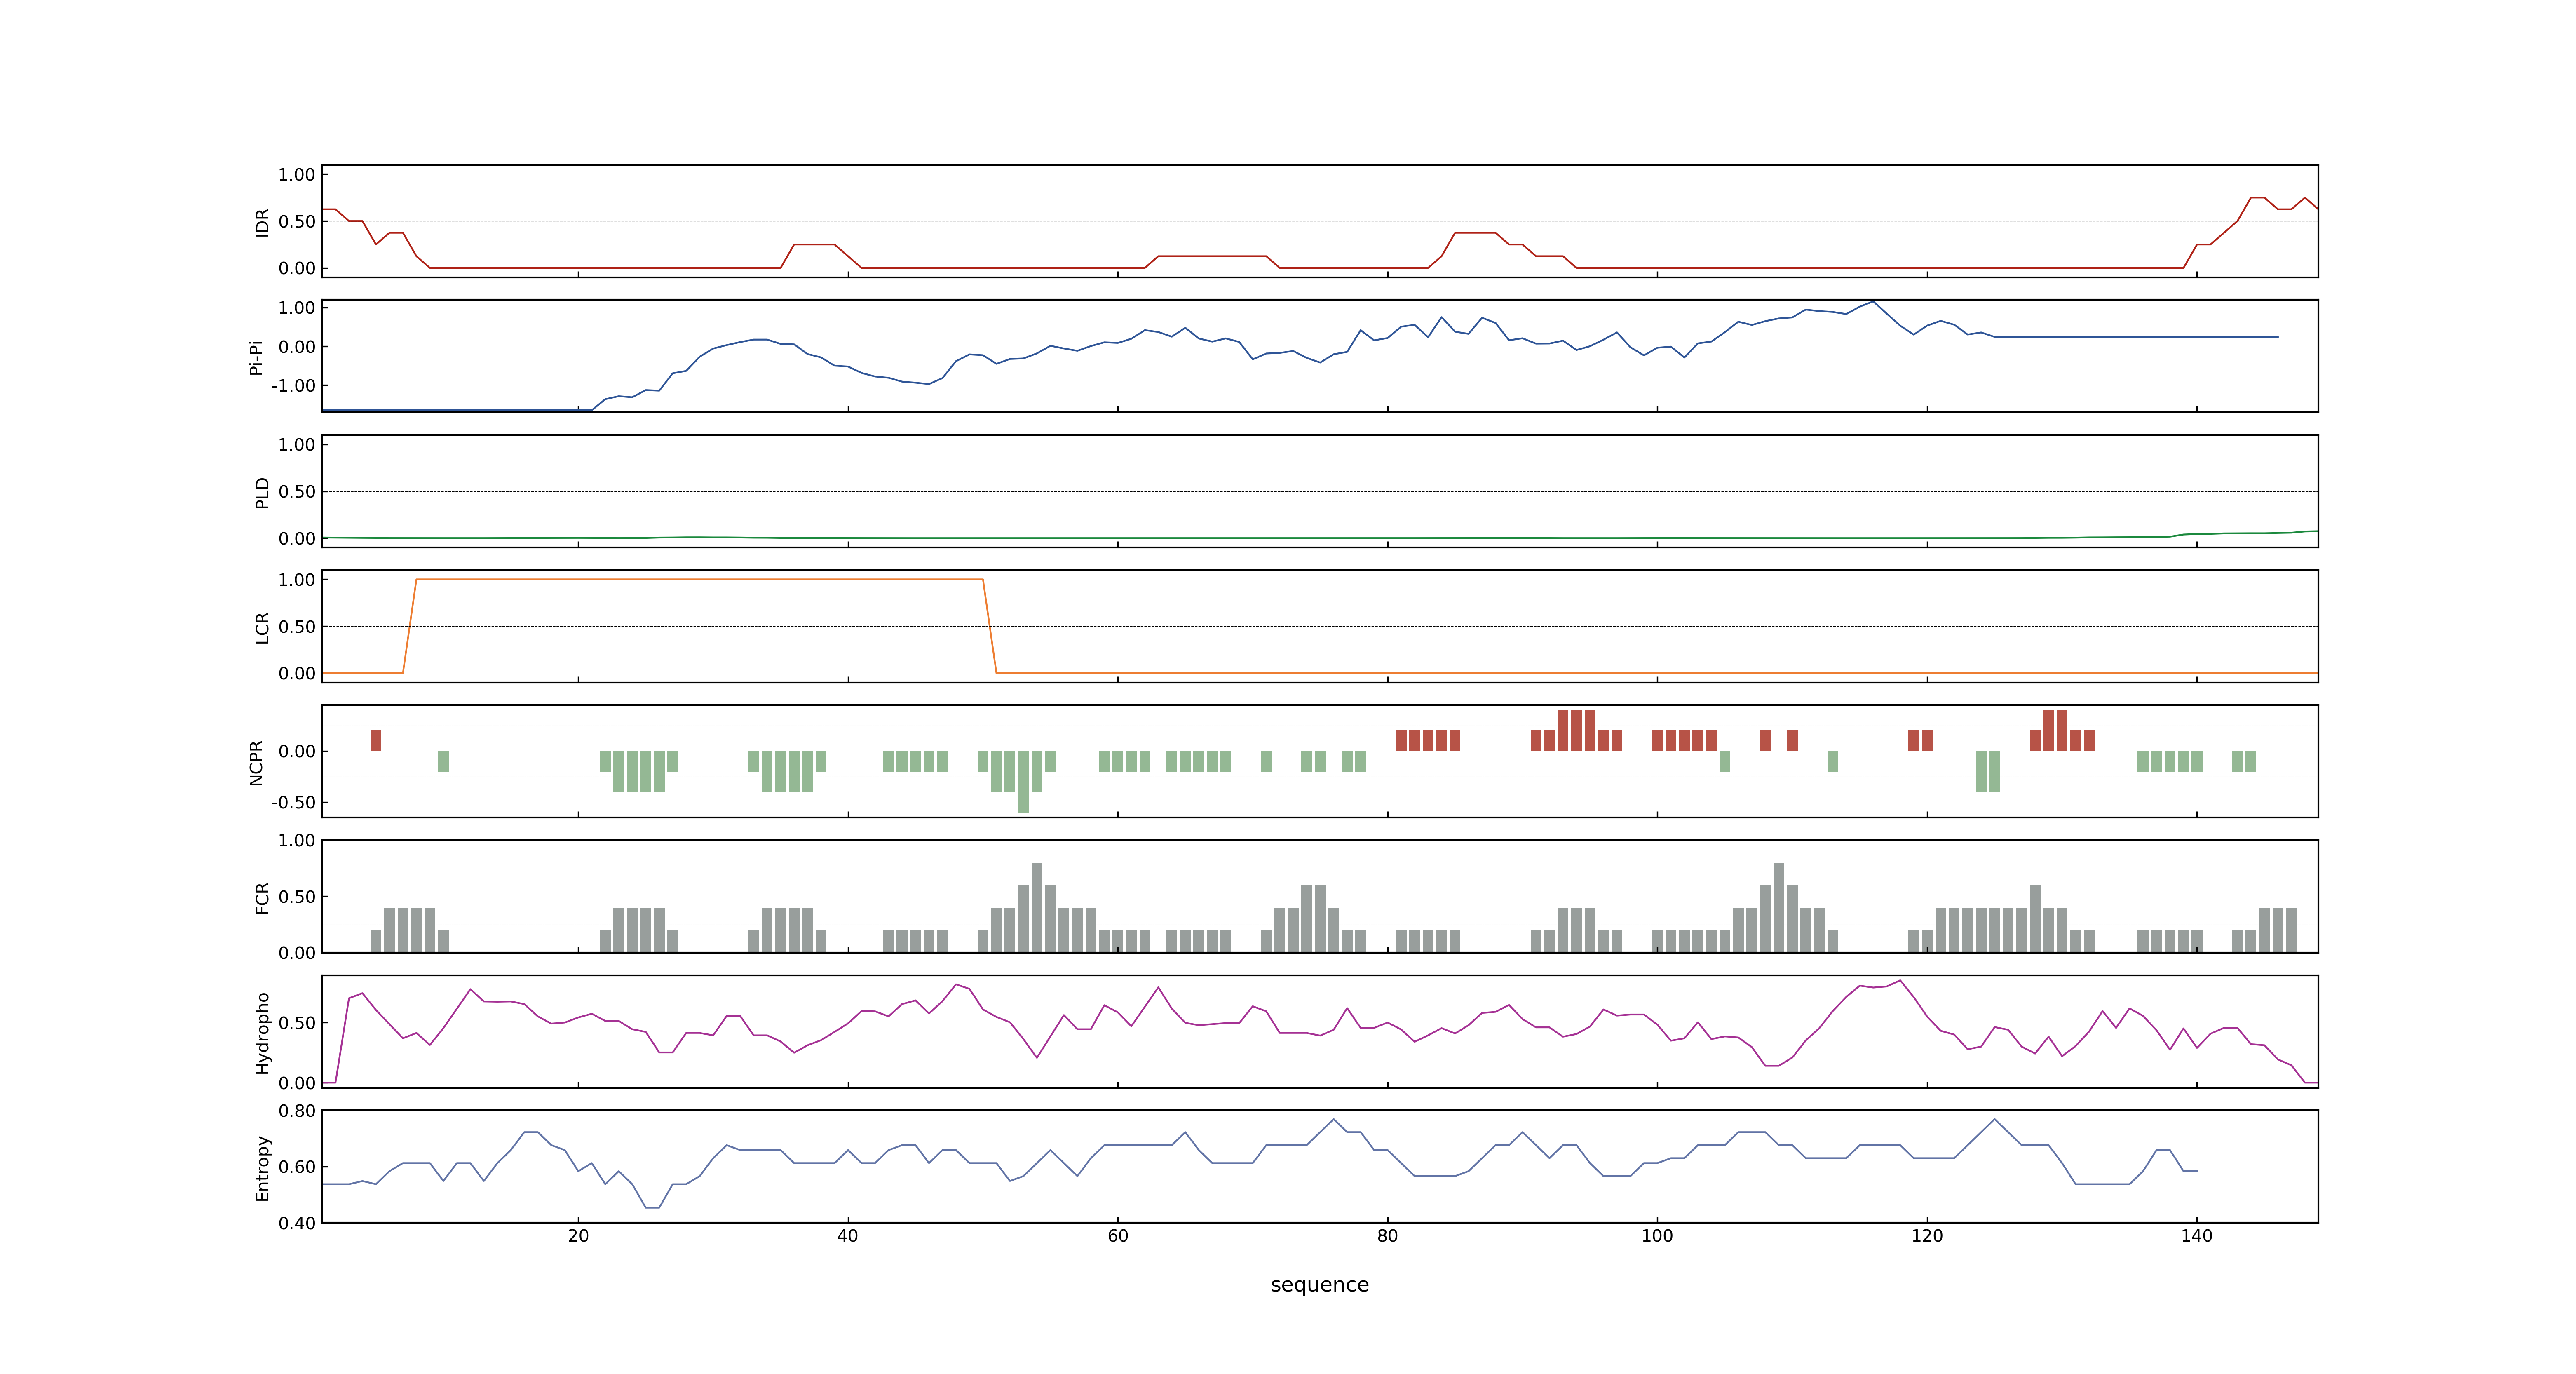
Task: Click x-axis tick label 140
Action: coord(2196,1236)
